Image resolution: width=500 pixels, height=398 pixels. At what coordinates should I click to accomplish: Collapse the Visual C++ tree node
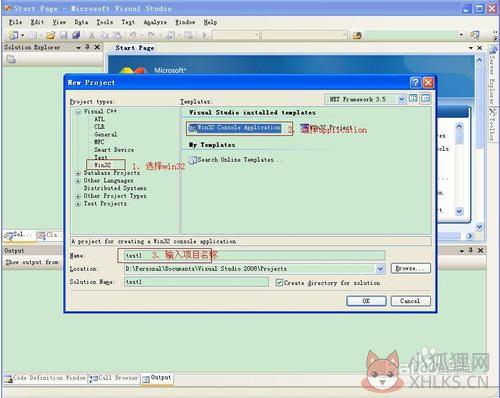[x=78, y=112]
